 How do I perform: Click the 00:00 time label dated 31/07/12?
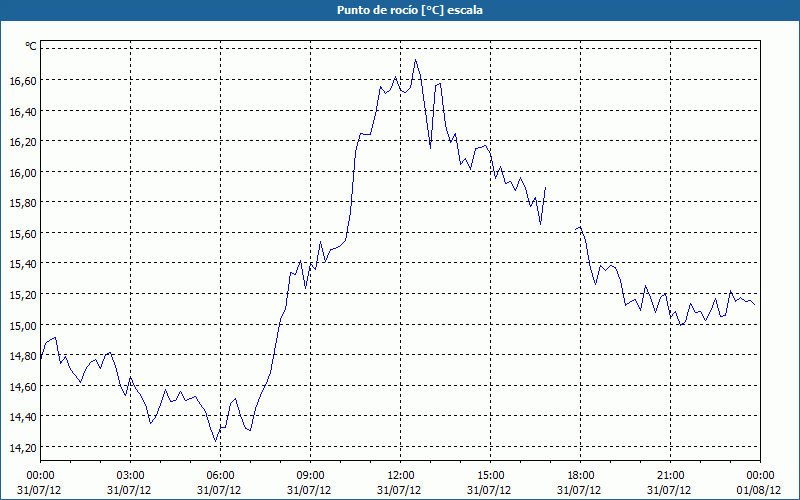40,476
